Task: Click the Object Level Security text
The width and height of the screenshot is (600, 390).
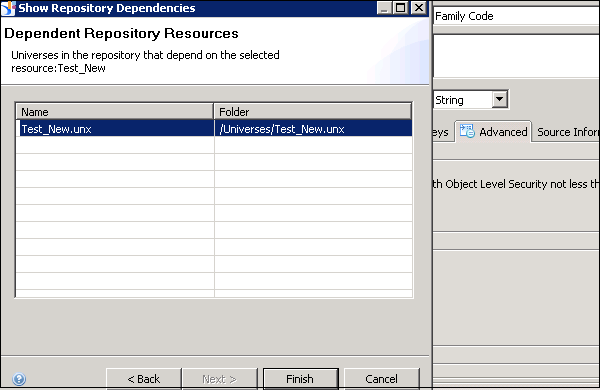Action: pos(516,184)
